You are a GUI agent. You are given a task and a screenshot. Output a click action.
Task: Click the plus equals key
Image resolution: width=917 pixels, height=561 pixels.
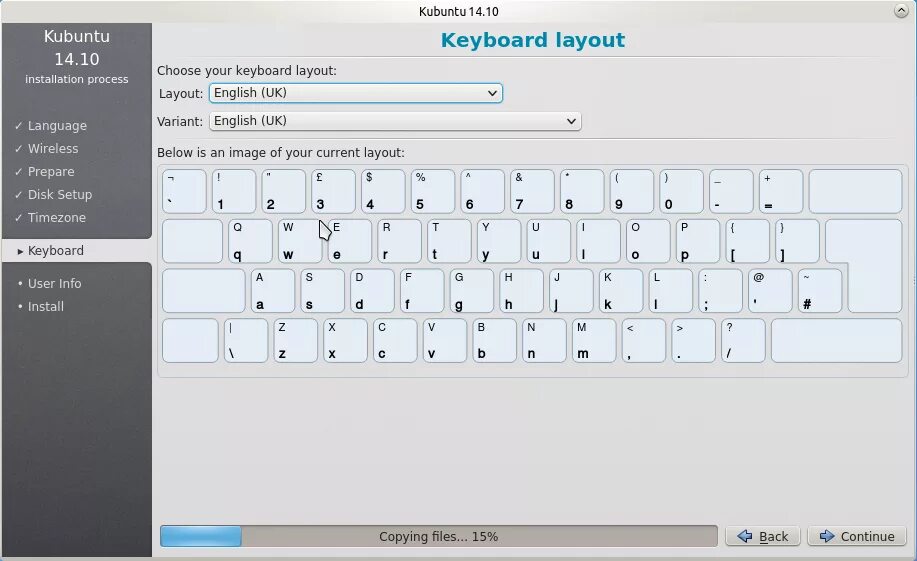pyautogui.click(x=781, y=191)
